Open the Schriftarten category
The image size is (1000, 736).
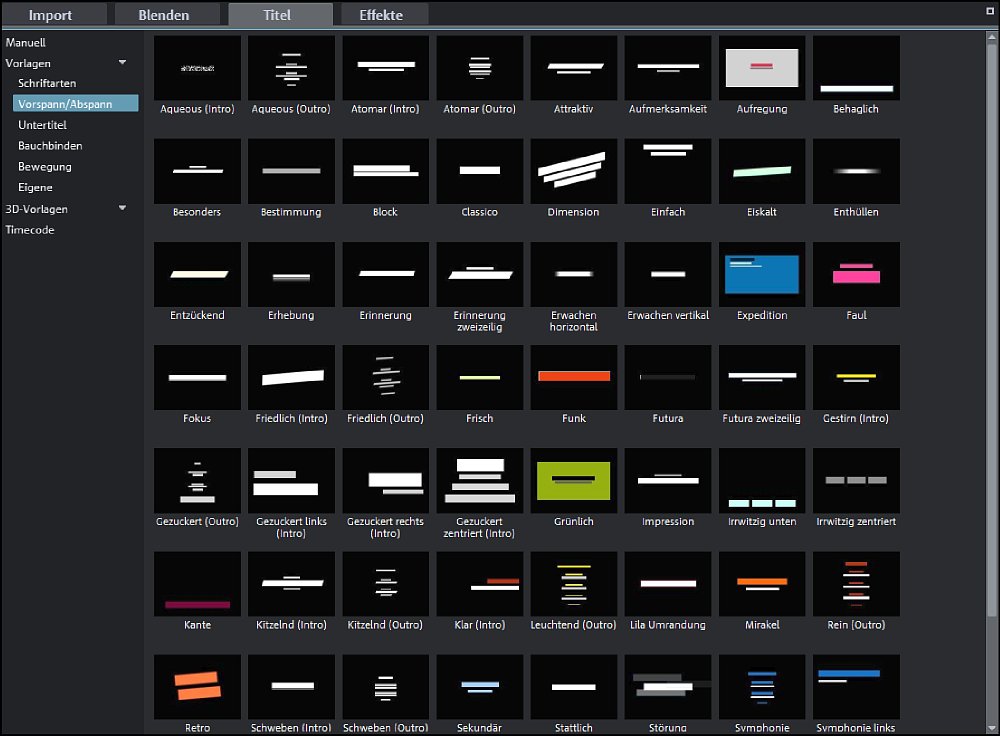47,83
